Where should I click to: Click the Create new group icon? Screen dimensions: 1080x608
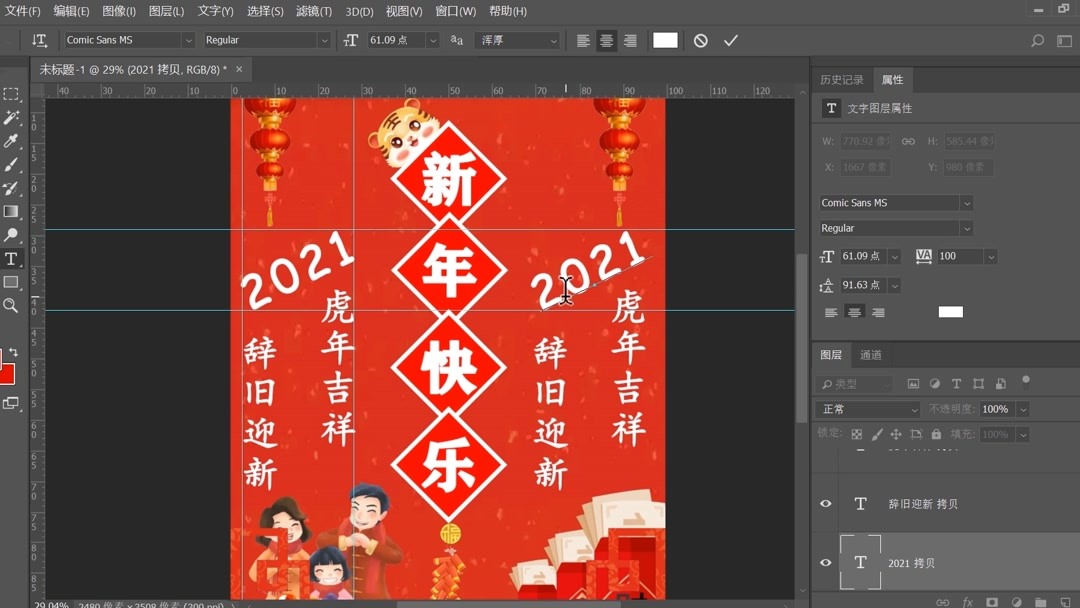tap(1039, 601)
